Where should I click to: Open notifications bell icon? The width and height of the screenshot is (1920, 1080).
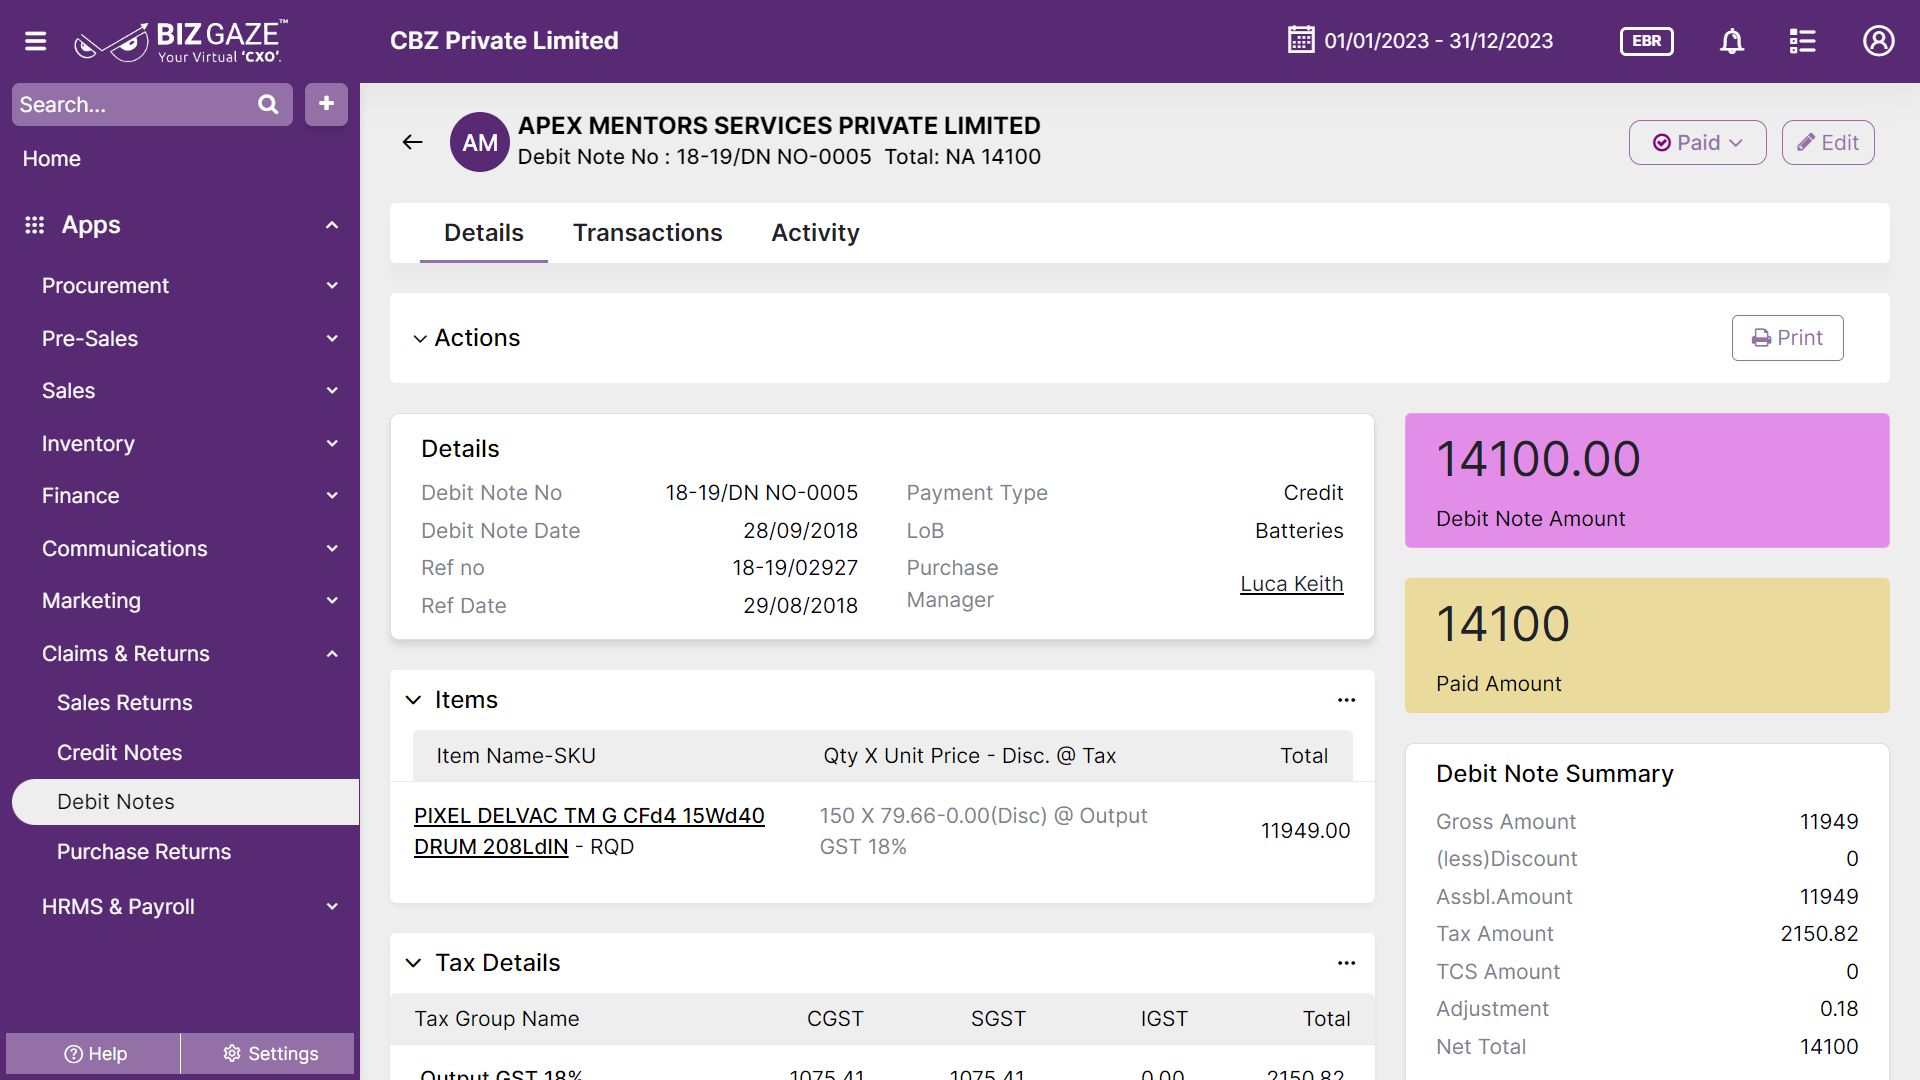pos(1732,41)
